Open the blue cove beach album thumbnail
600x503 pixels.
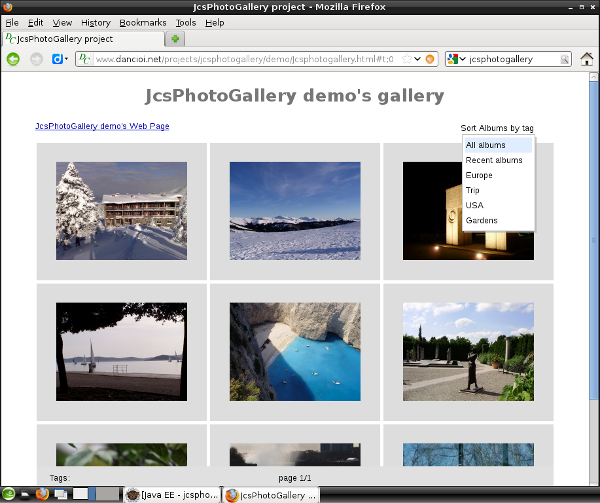(295, 352)
